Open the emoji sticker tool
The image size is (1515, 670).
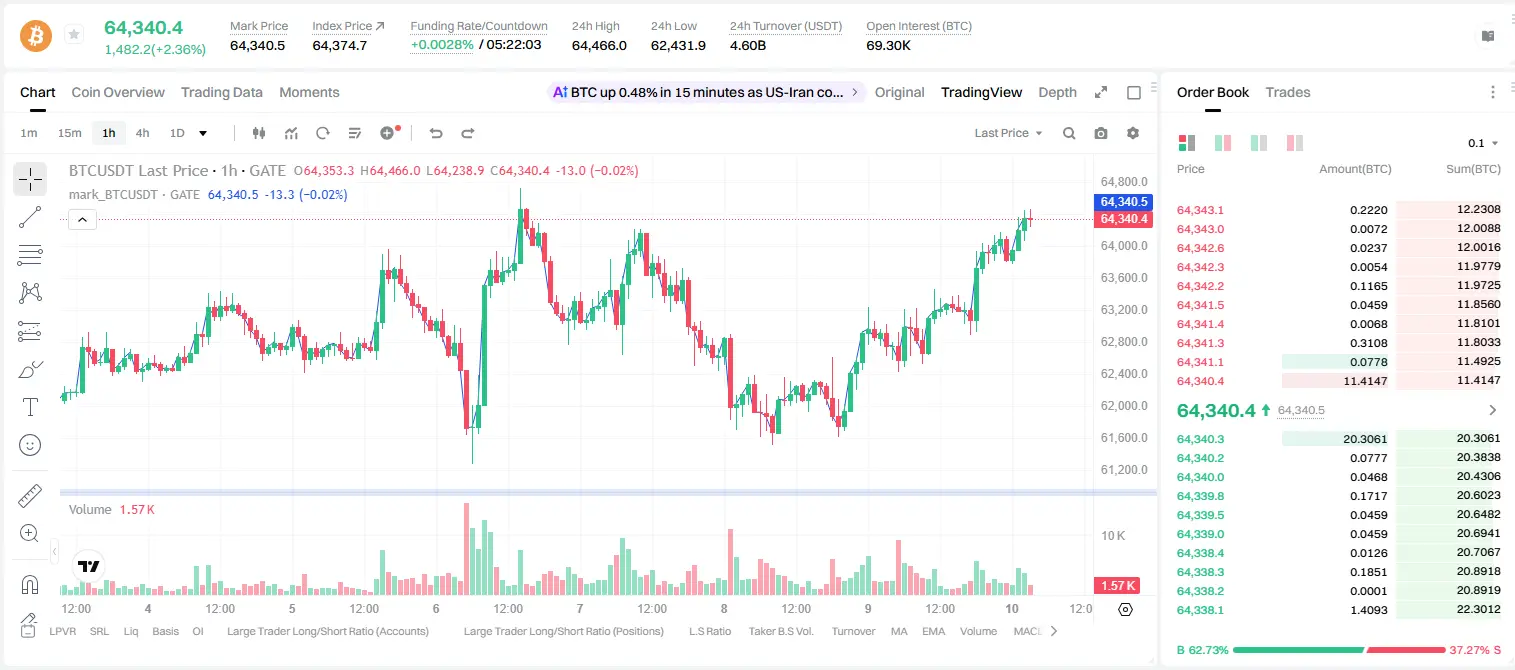click(x=30, y=445)
